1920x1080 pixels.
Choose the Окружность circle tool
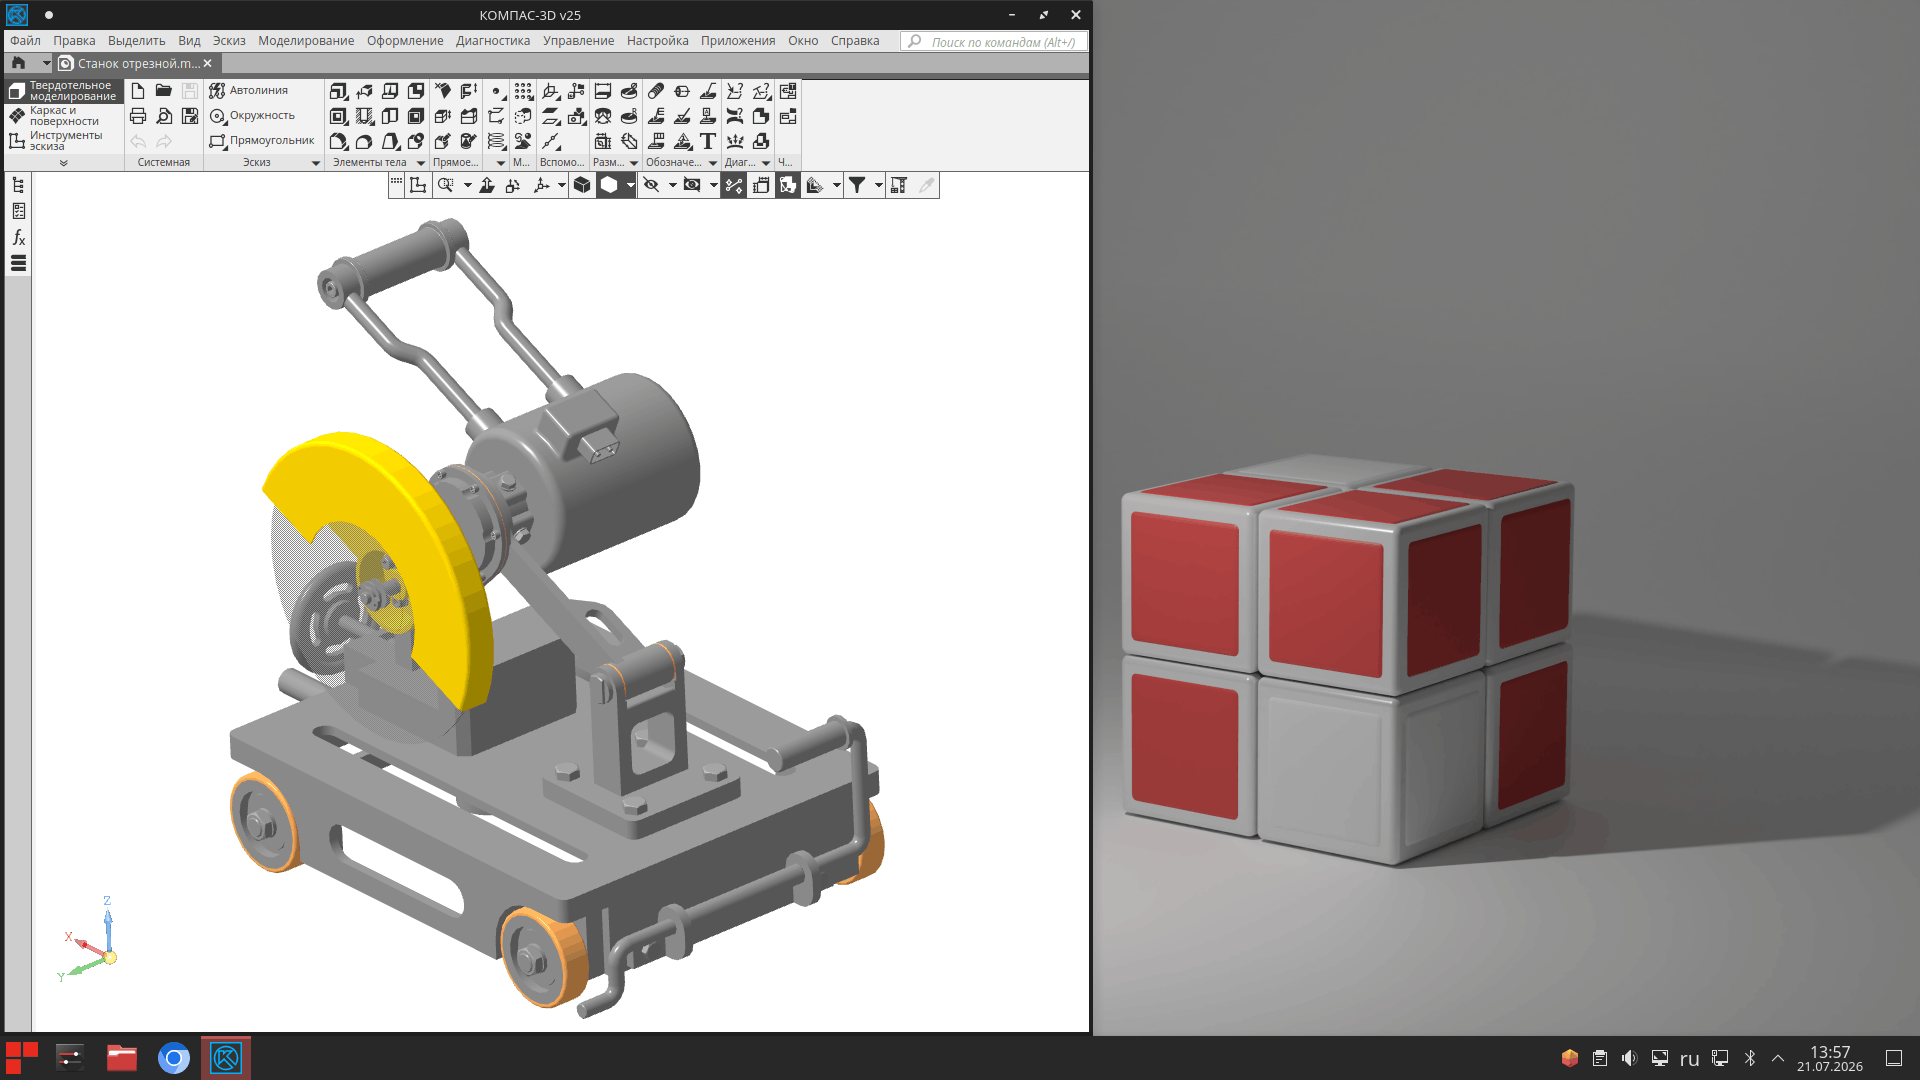(x=252, y=116)
